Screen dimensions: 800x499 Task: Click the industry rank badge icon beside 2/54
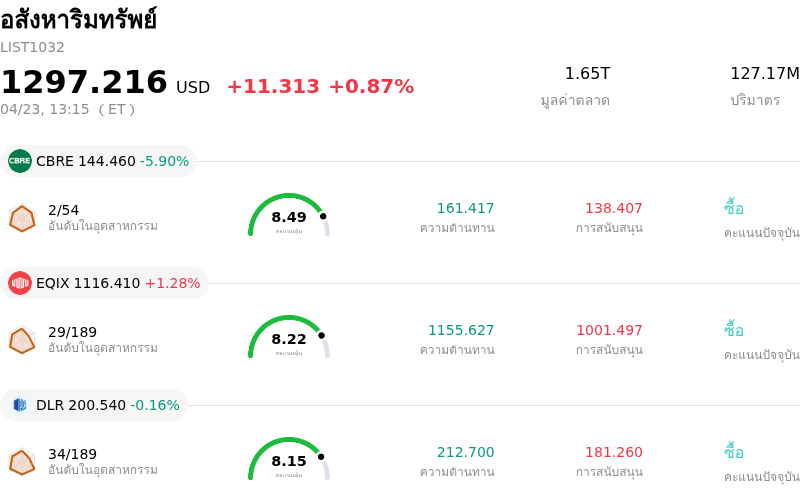(22, 218)
